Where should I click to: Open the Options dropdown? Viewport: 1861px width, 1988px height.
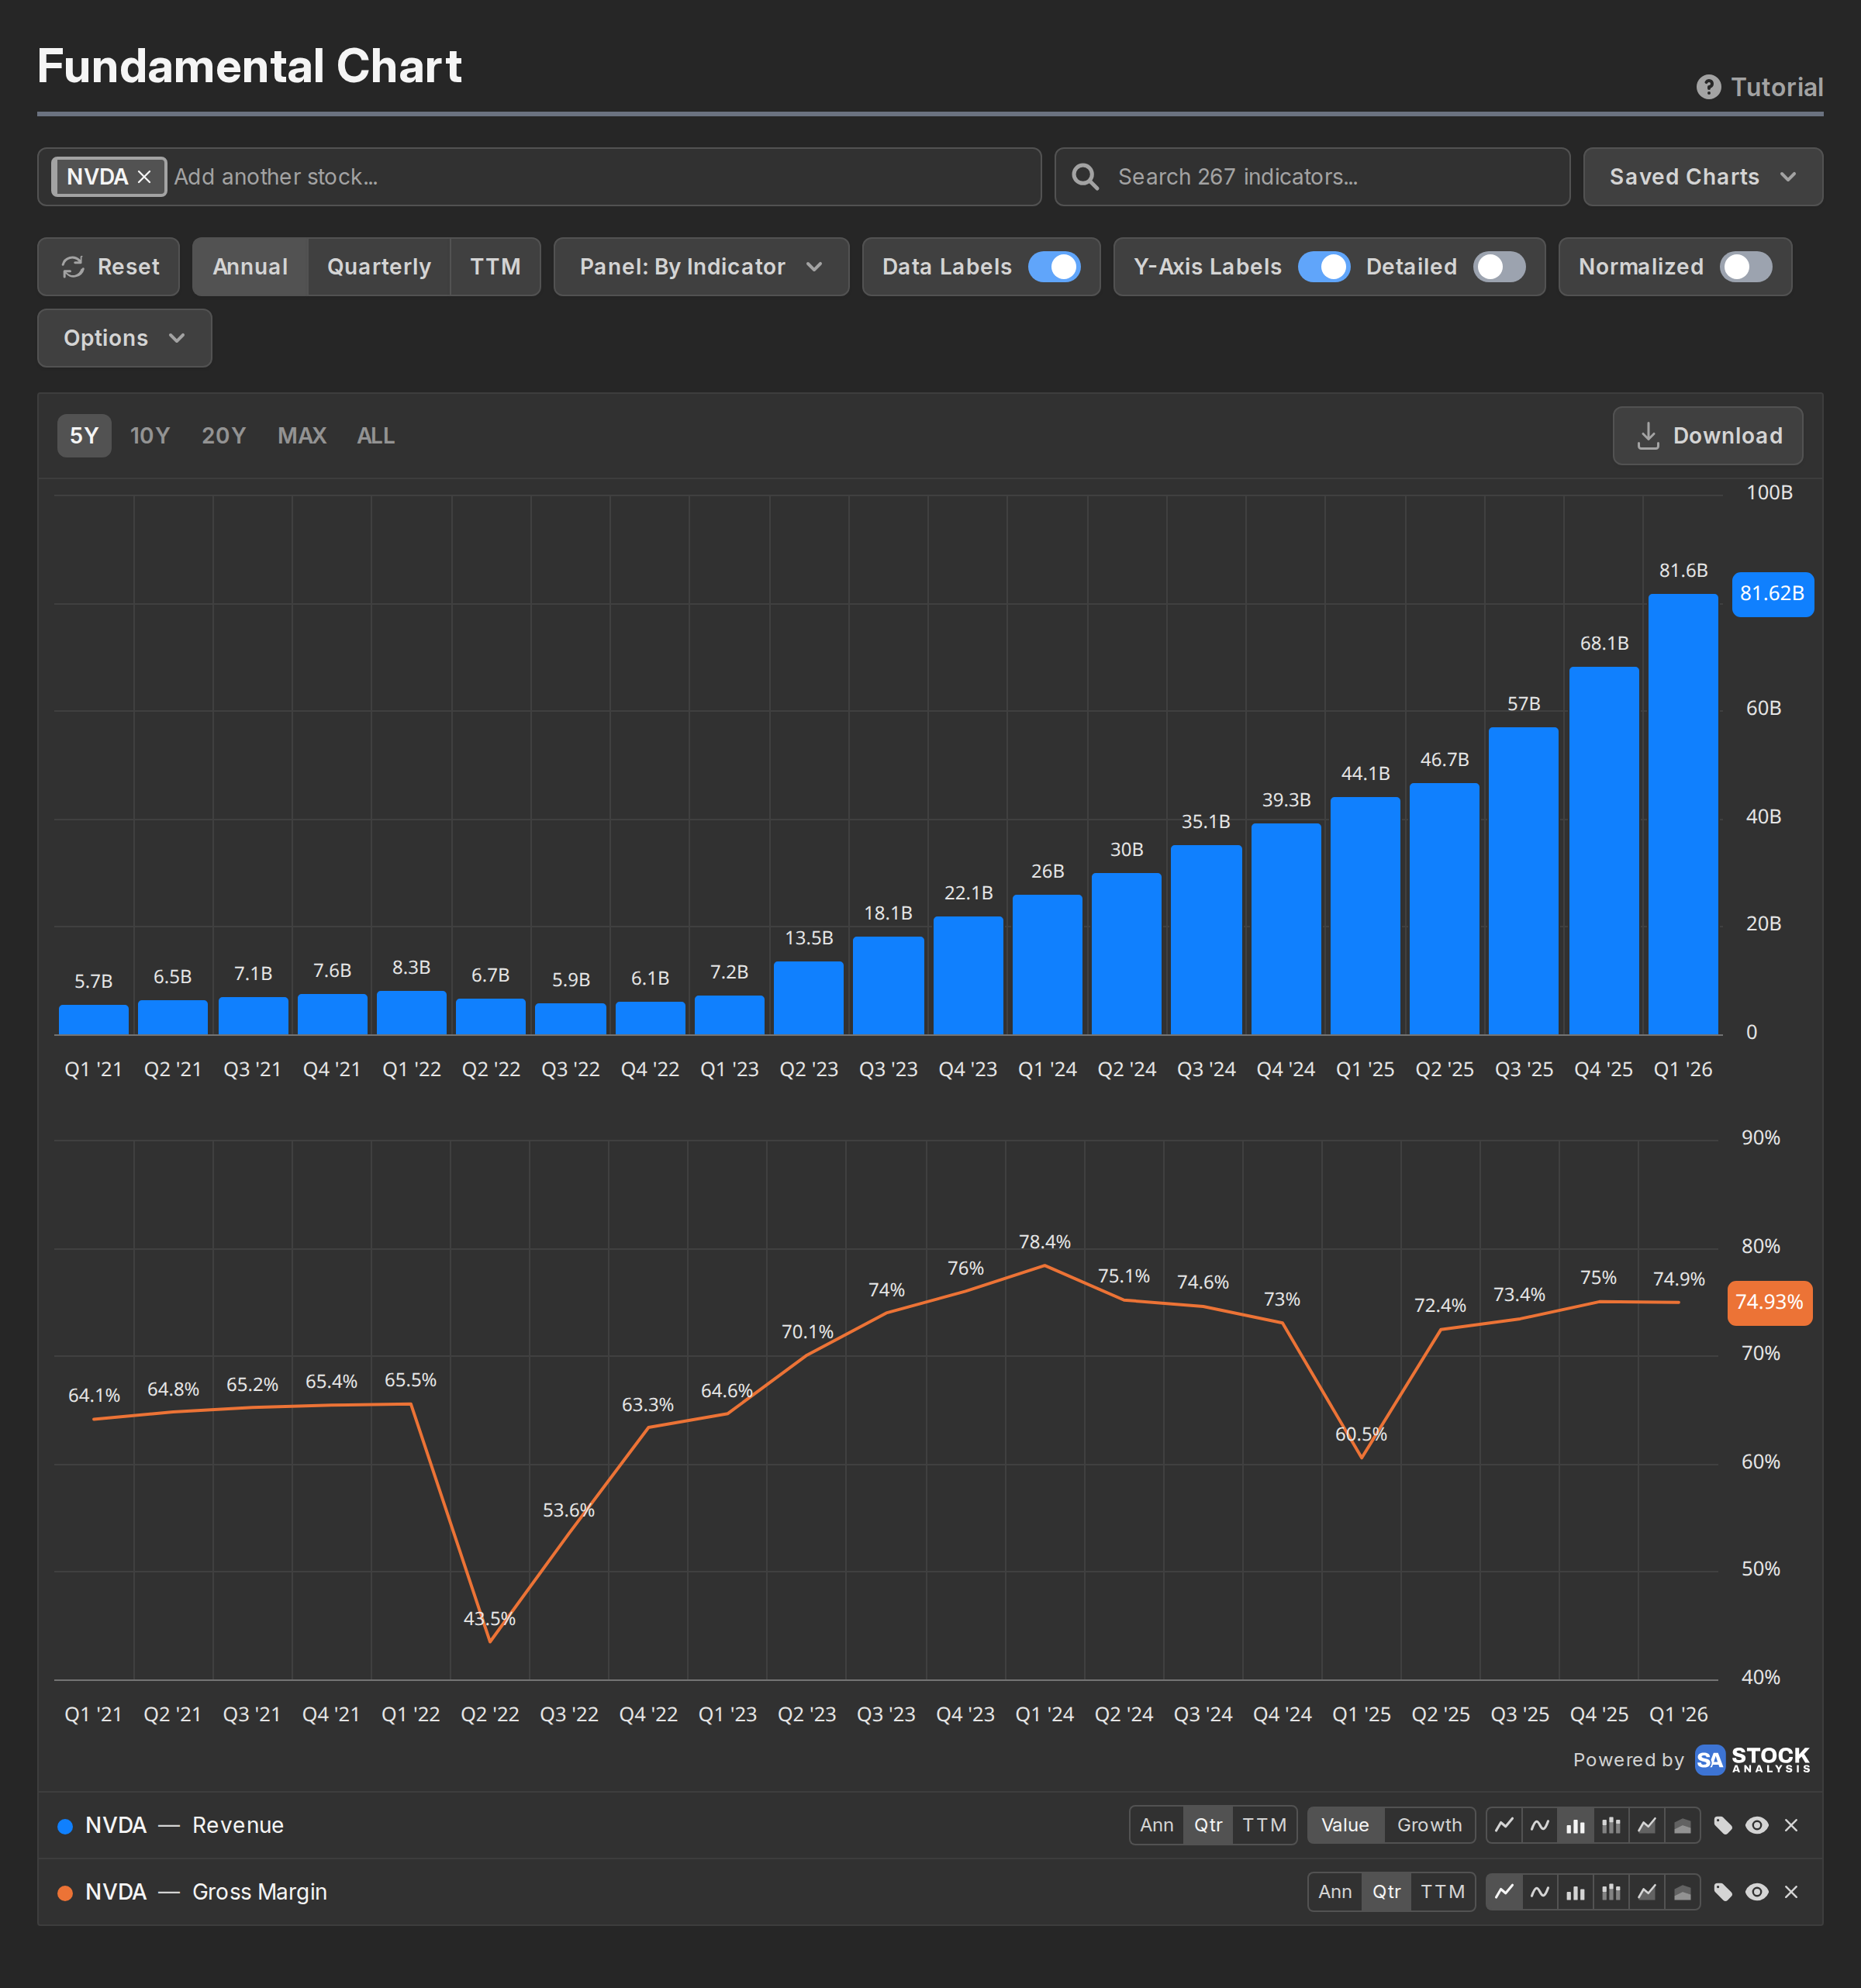124,338
